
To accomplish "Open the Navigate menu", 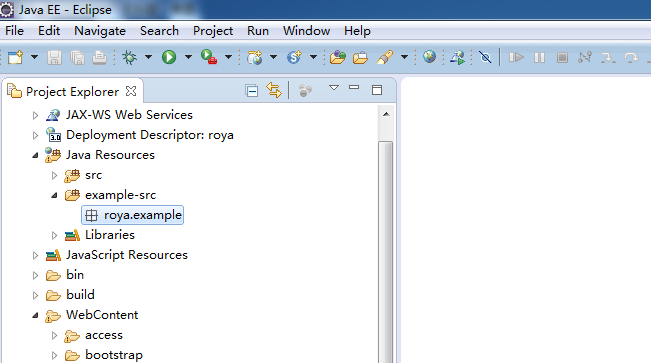I will pos(100,31).
